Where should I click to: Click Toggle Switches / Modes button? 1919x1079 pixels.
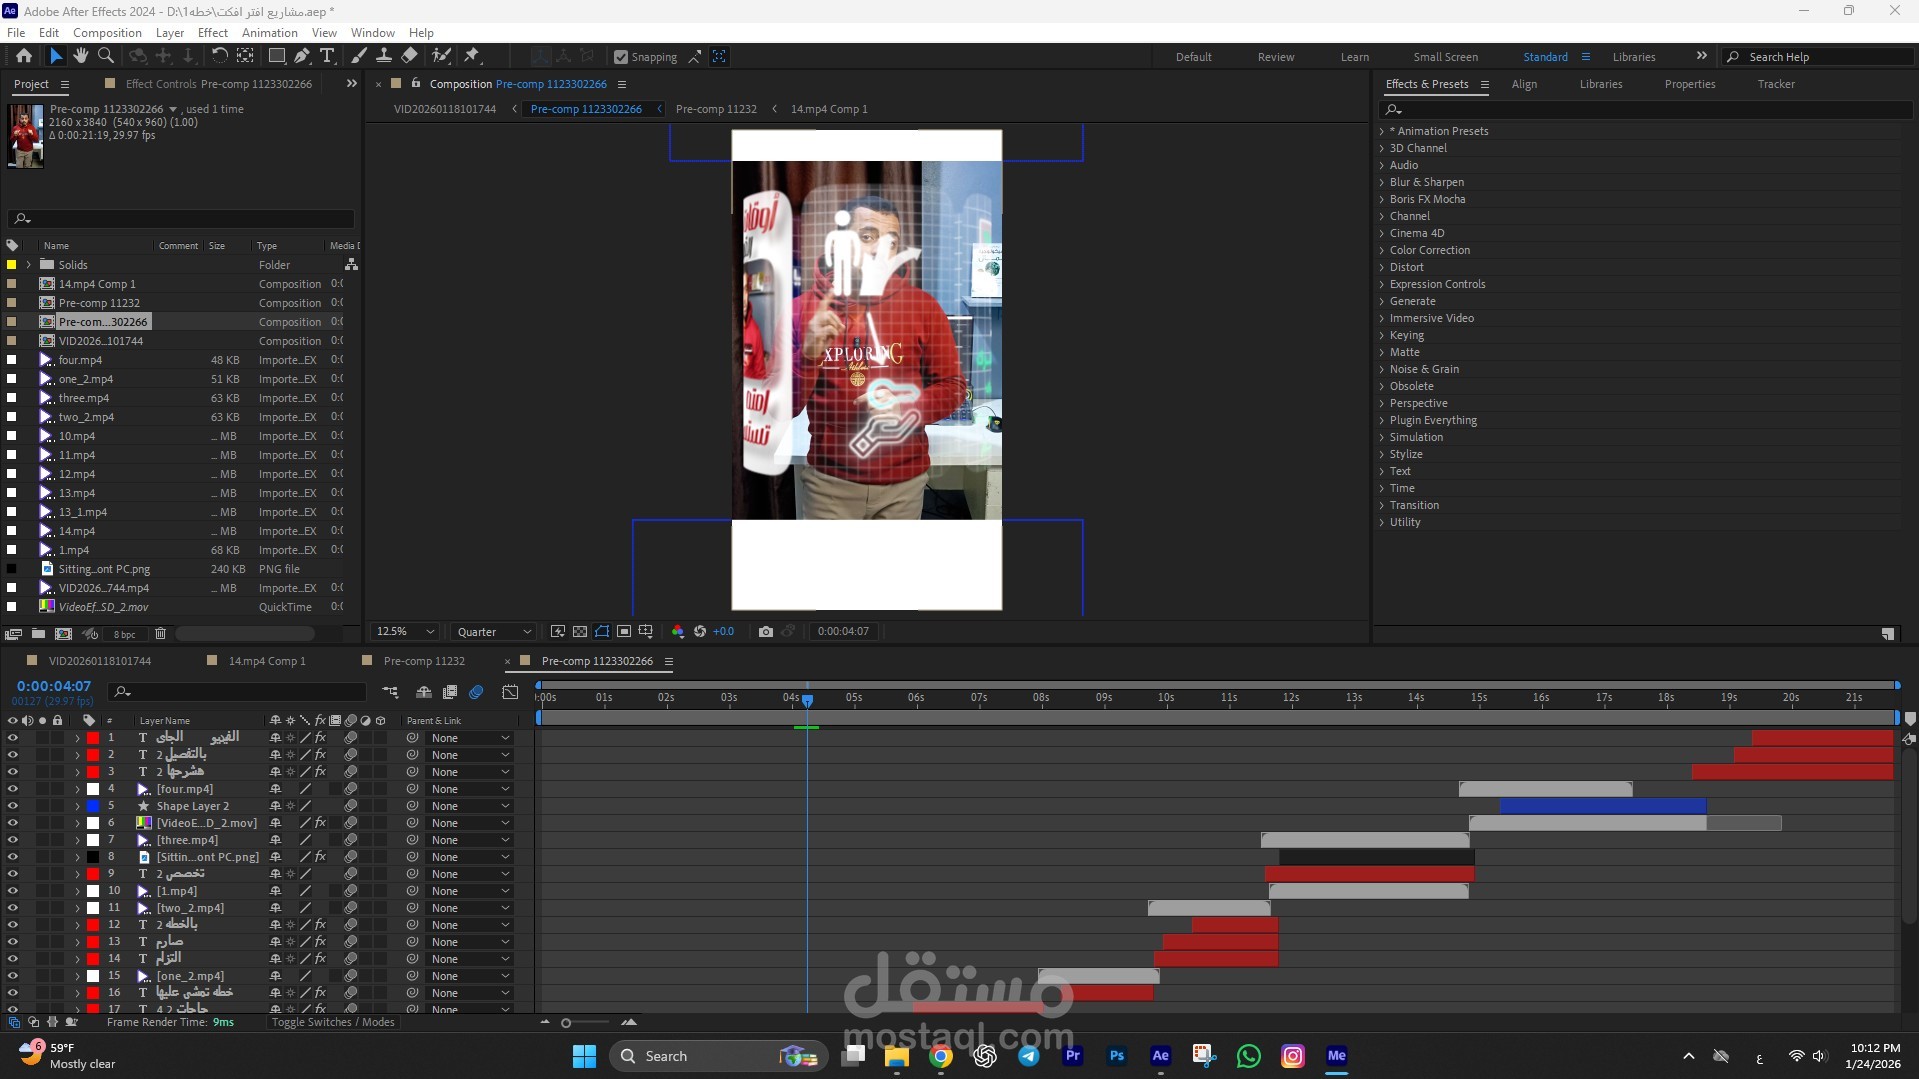coord(333,1022)
